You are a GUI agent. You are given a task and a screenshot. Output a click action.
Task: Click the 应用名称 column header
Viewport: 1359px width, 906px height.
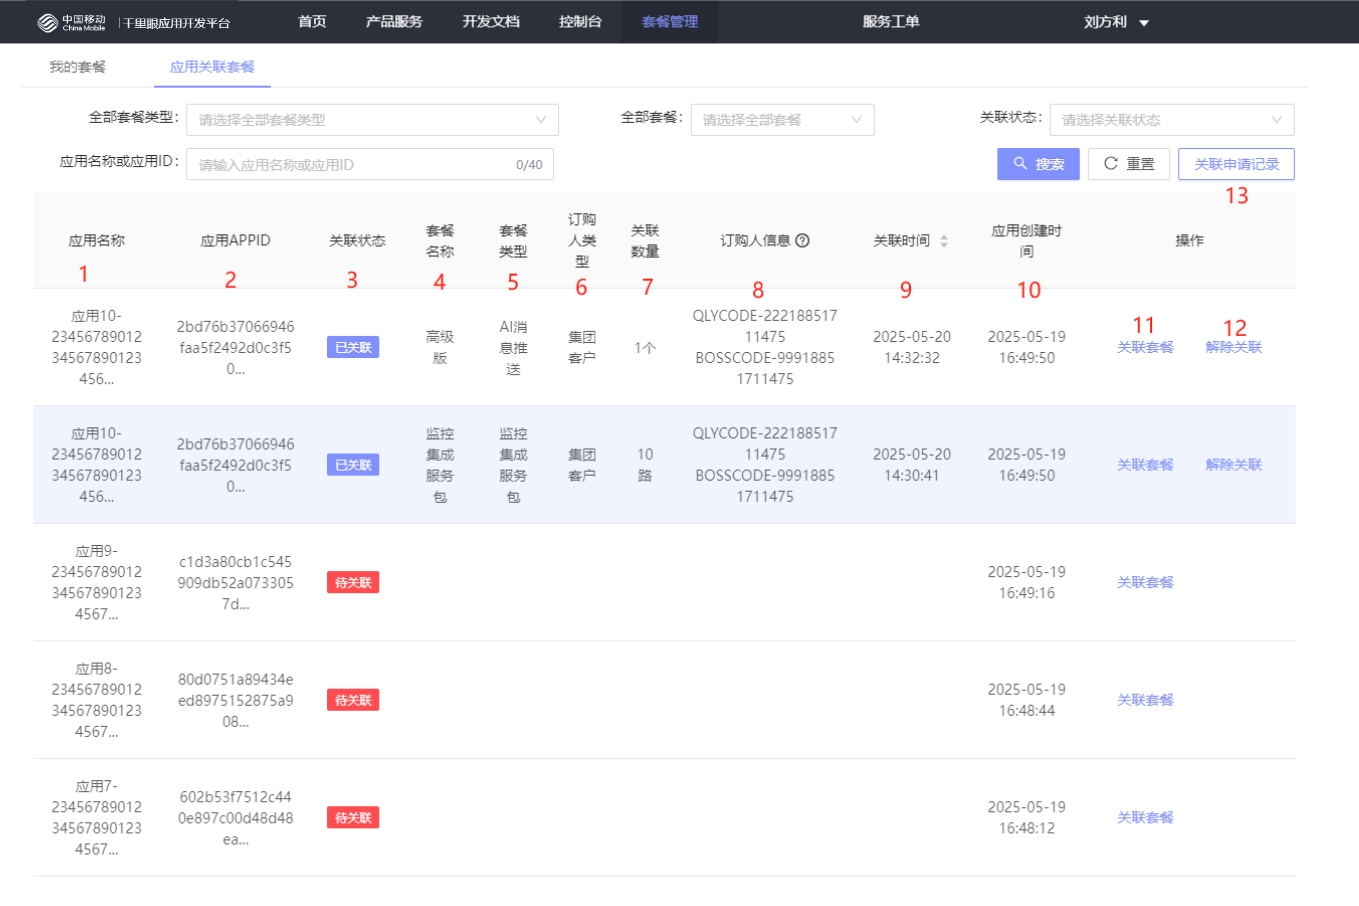(97, 241)
